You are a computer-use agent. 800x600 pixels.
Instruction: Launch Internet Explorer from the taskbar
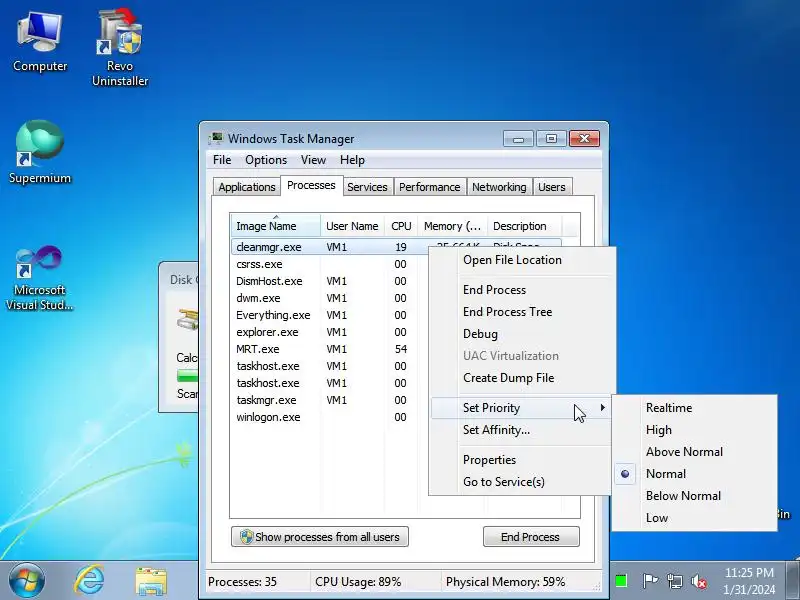(x=89, y=580)
